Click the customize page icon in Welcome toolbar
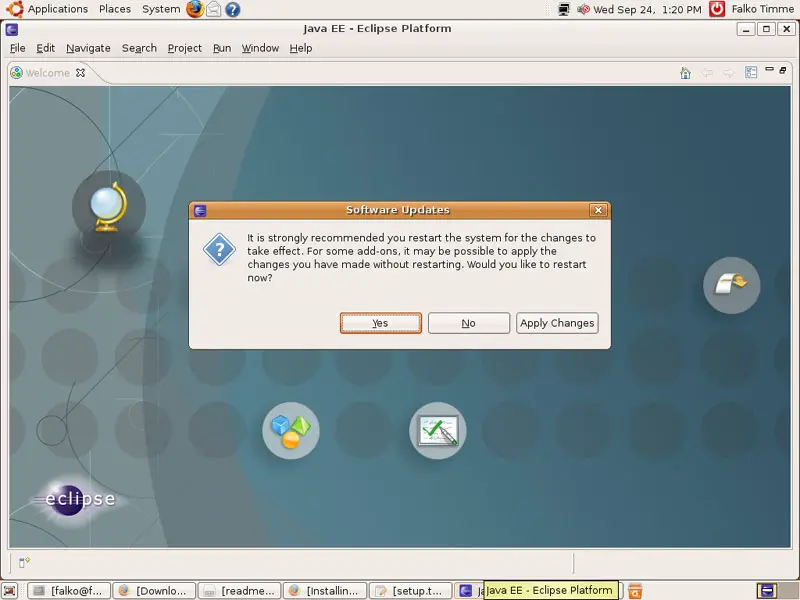800x600 pixels. tap(751, 72)
